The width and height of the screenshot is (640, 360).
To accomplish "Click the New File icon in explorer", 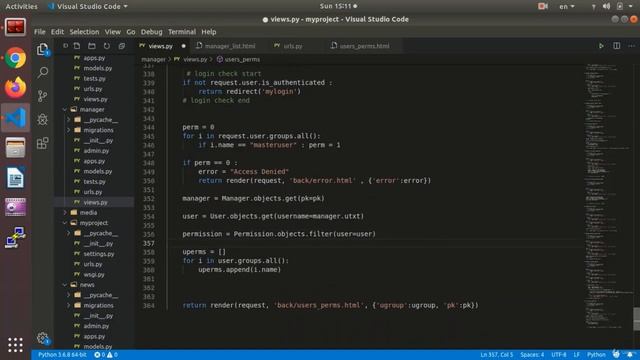I will [77, 46].
